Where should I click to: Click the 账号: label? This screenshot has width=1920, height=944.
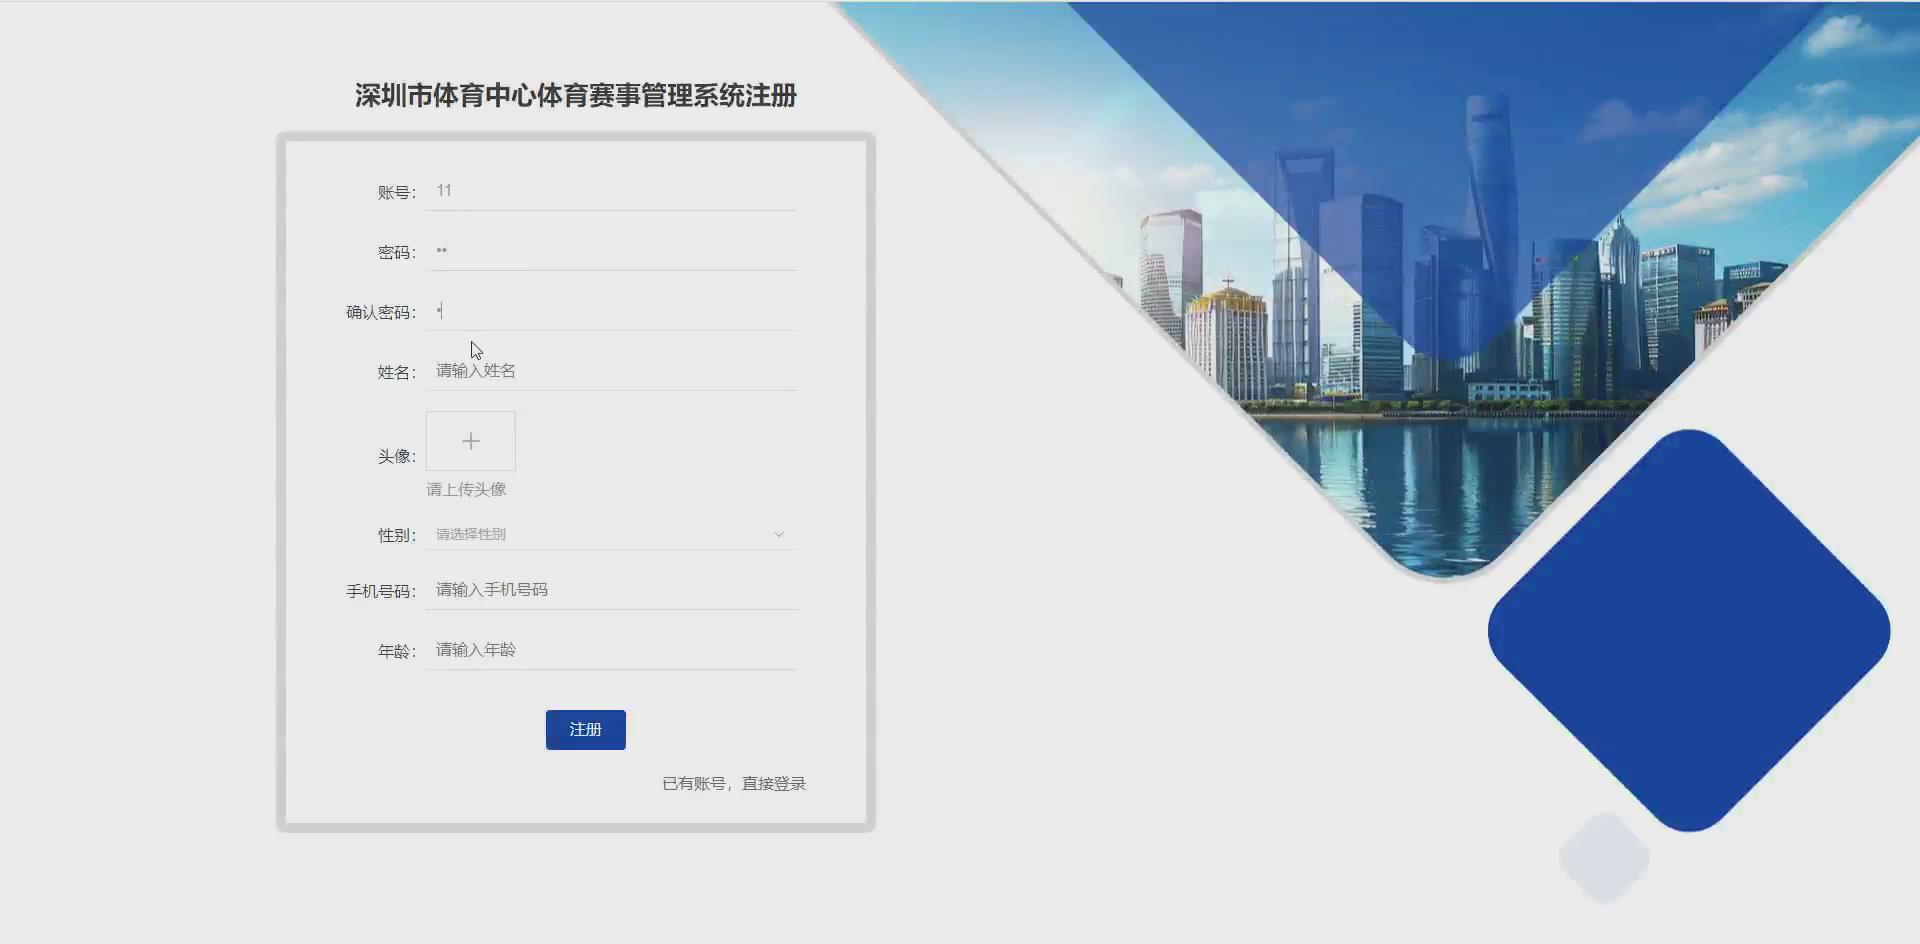pyautogui.click(x=397, y=193)
